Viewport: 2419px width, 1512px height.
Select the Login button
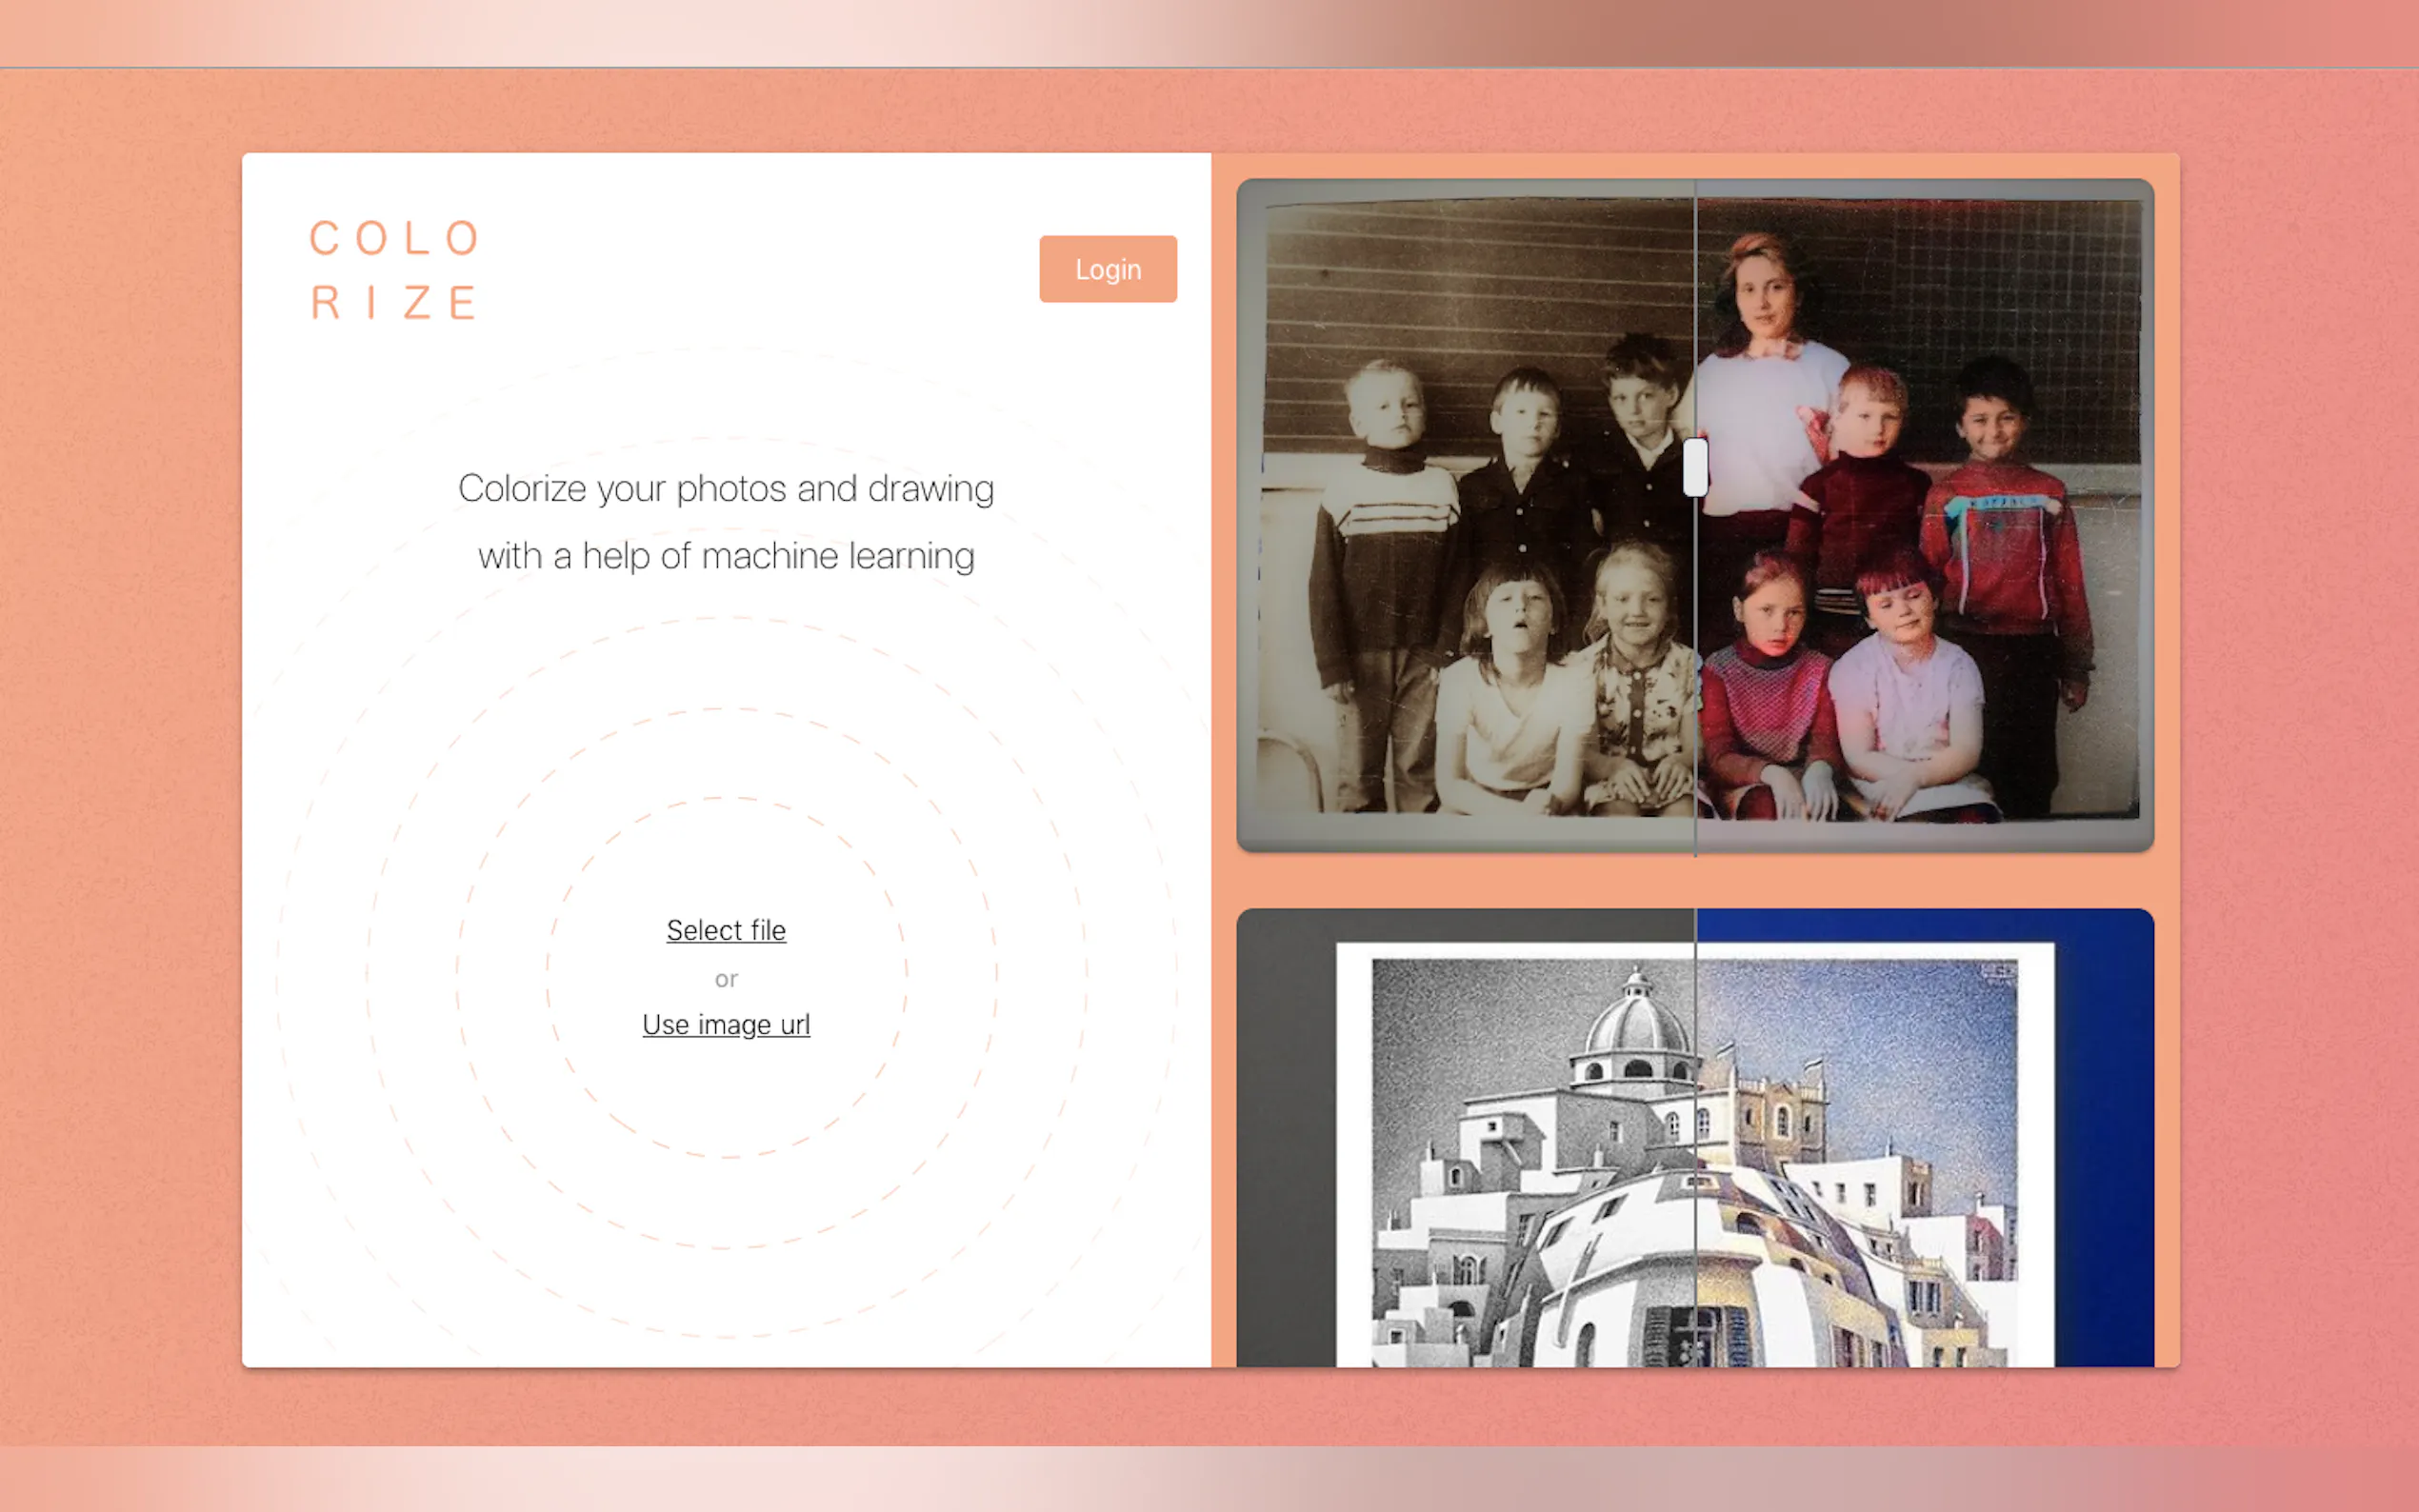click(x=1107, y=268)
